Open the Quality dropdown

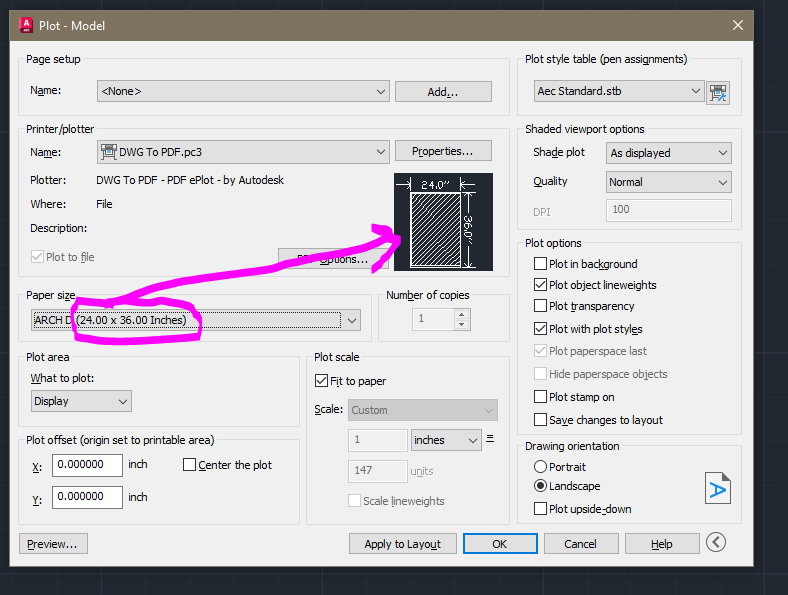tap(669, 182)
